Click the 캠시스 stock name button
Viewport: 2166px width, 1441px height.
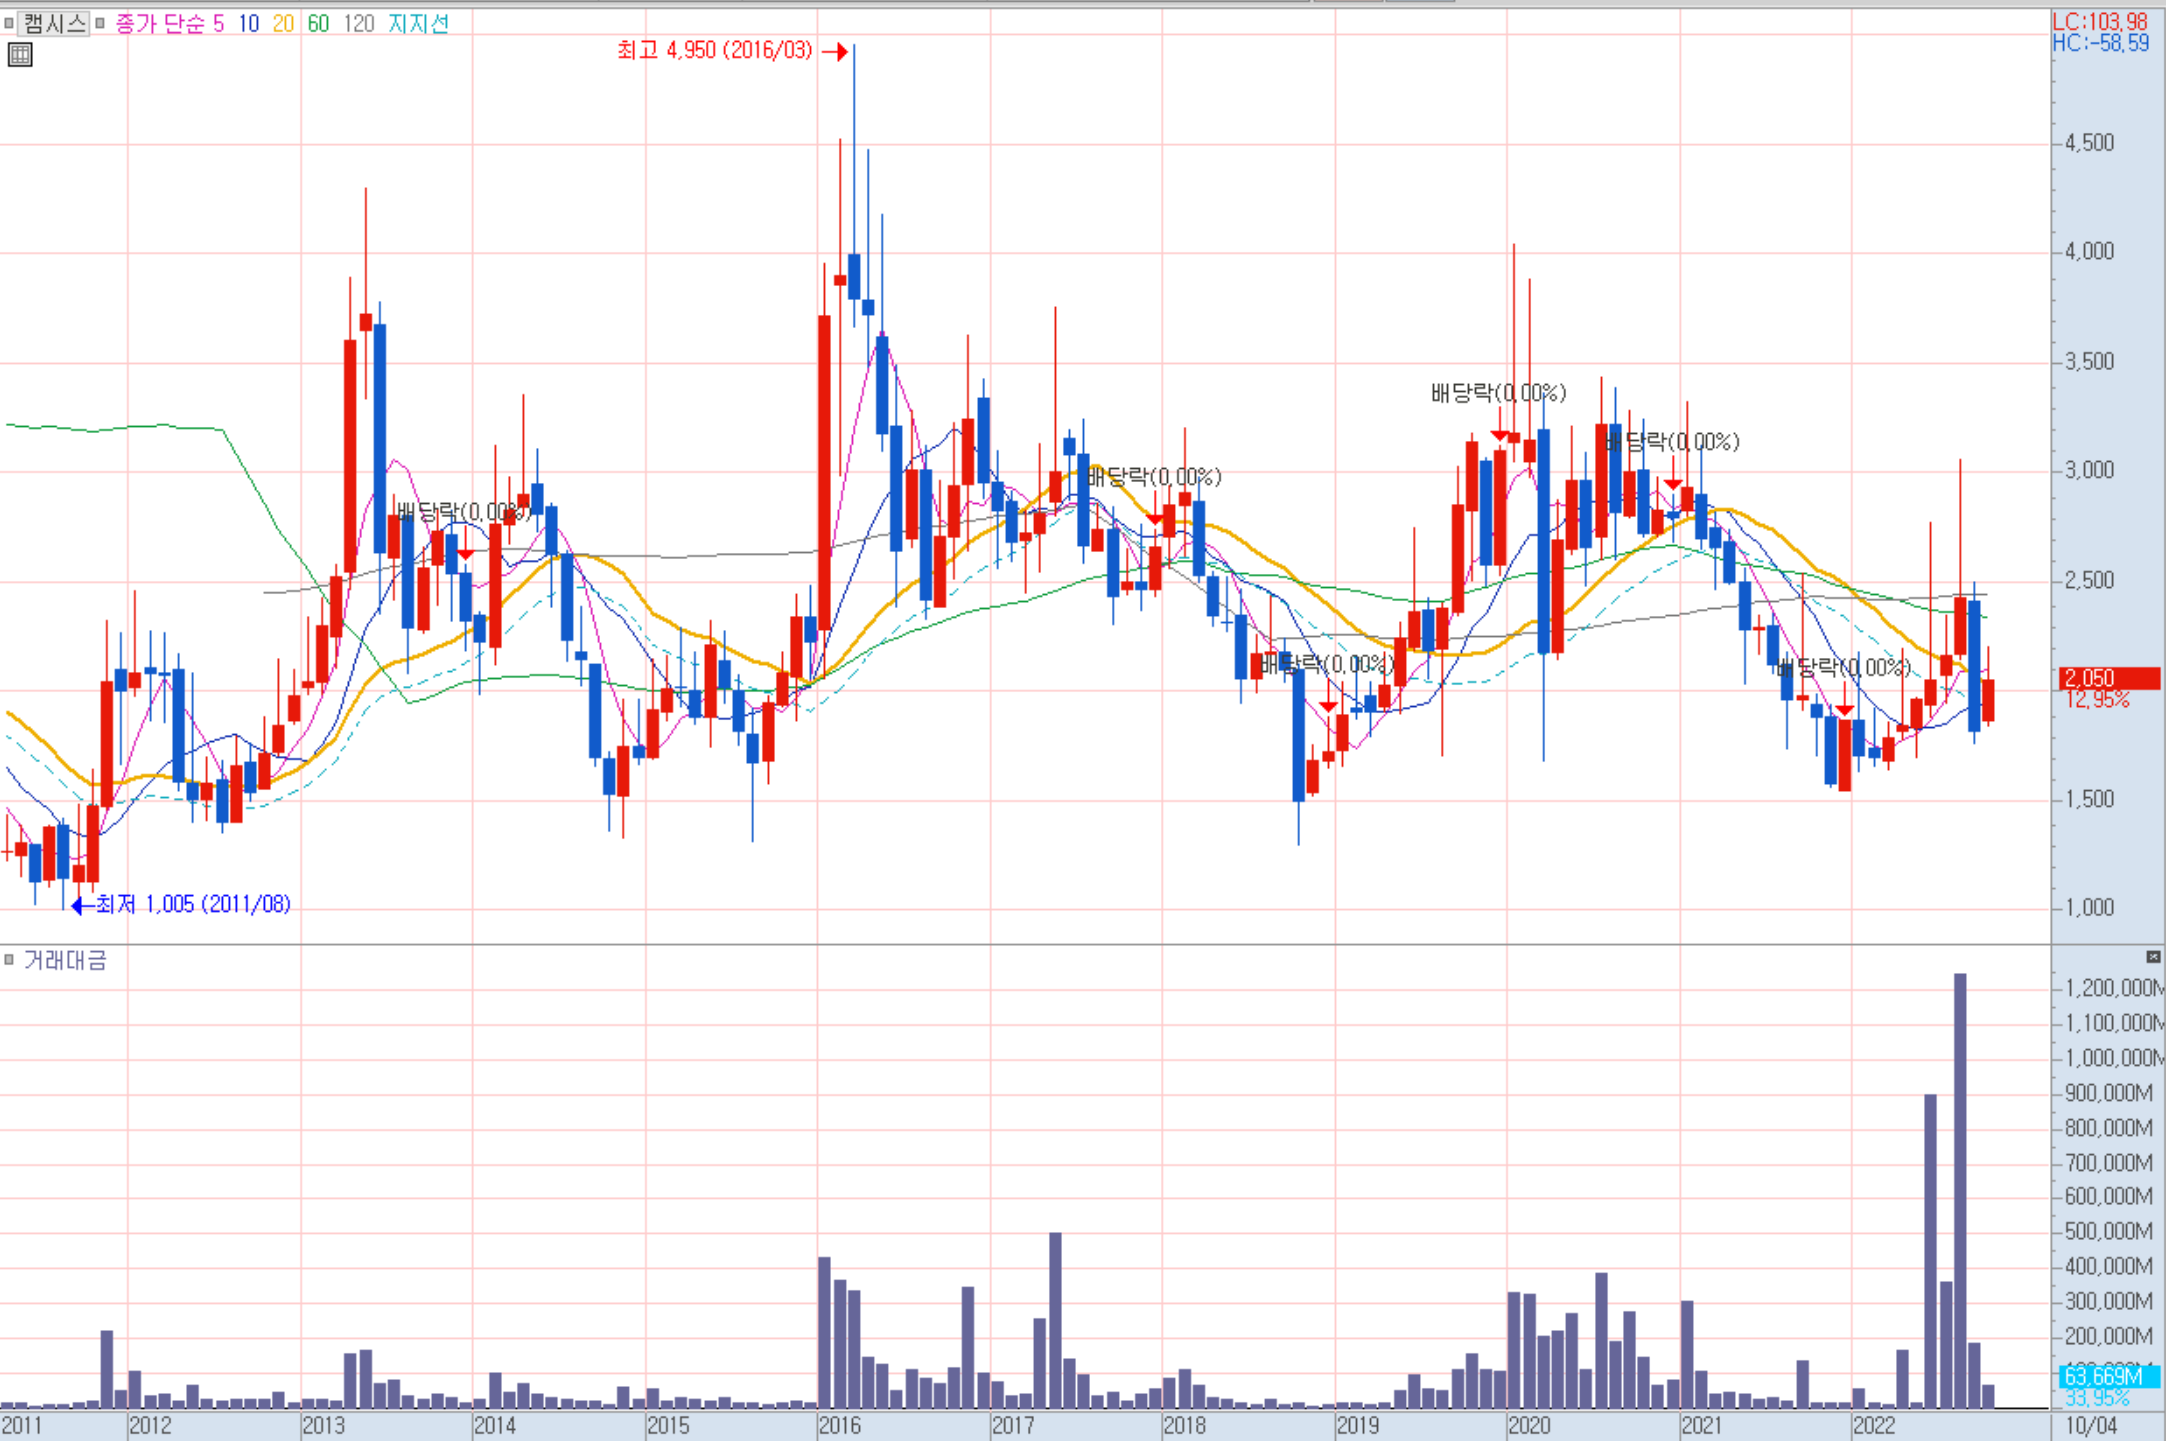(x=54, y=23)
